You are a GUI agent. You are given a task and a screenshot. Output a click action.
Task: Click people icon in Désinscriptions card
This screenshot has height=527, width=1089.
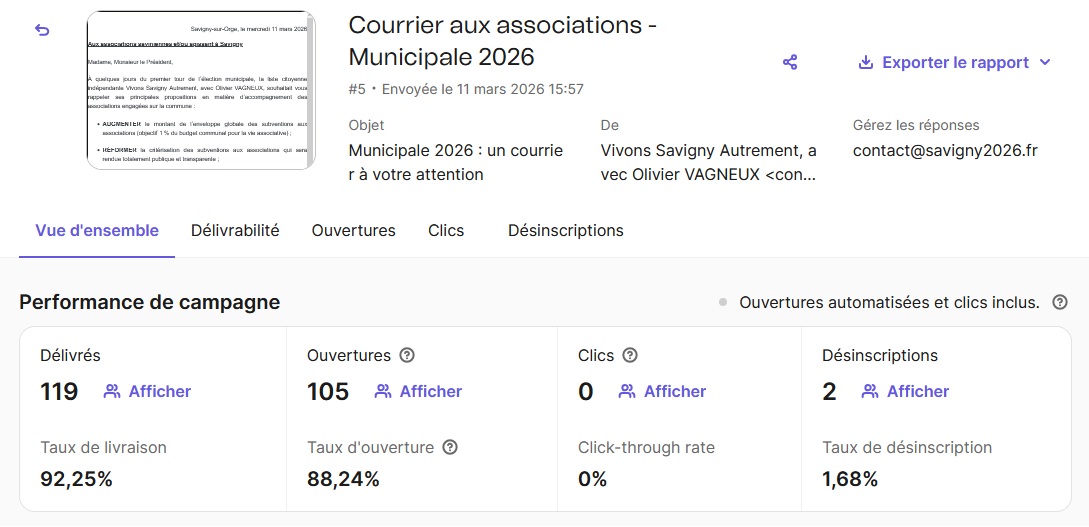(x=870, y=391)
